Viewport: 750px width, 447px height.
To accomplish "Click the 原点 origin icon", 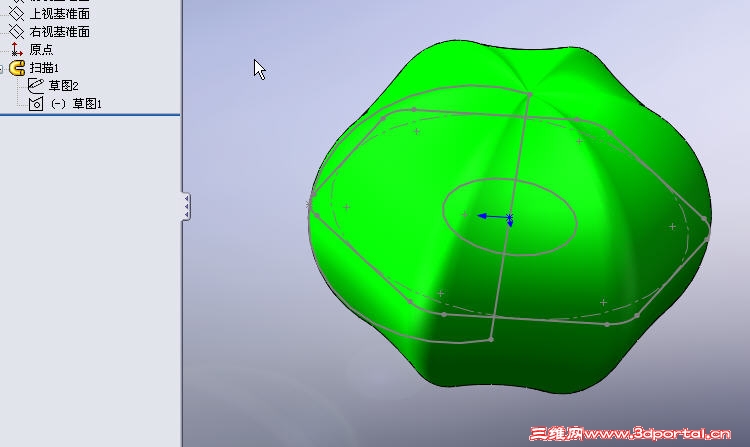I will click(x=17, y=49).
